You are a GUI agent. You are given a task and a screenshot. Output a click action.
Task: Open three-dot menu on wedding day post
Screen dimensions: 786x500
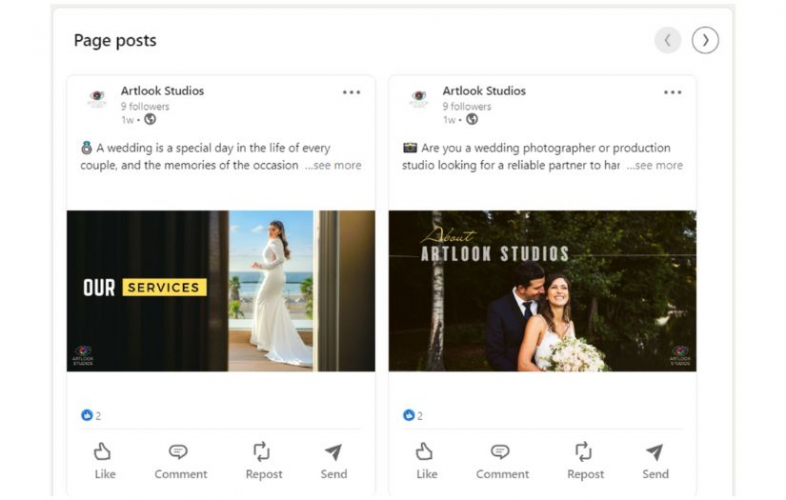[x=351, y=92]
